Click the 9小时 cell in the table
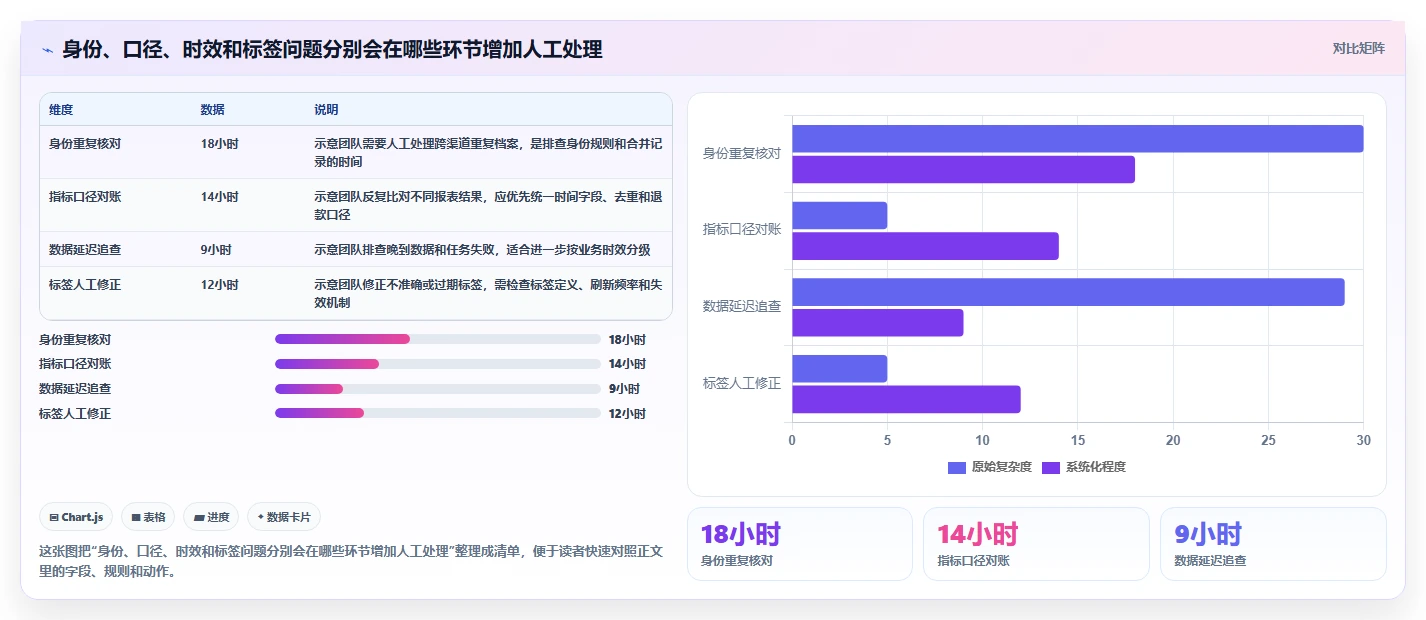 216,250
